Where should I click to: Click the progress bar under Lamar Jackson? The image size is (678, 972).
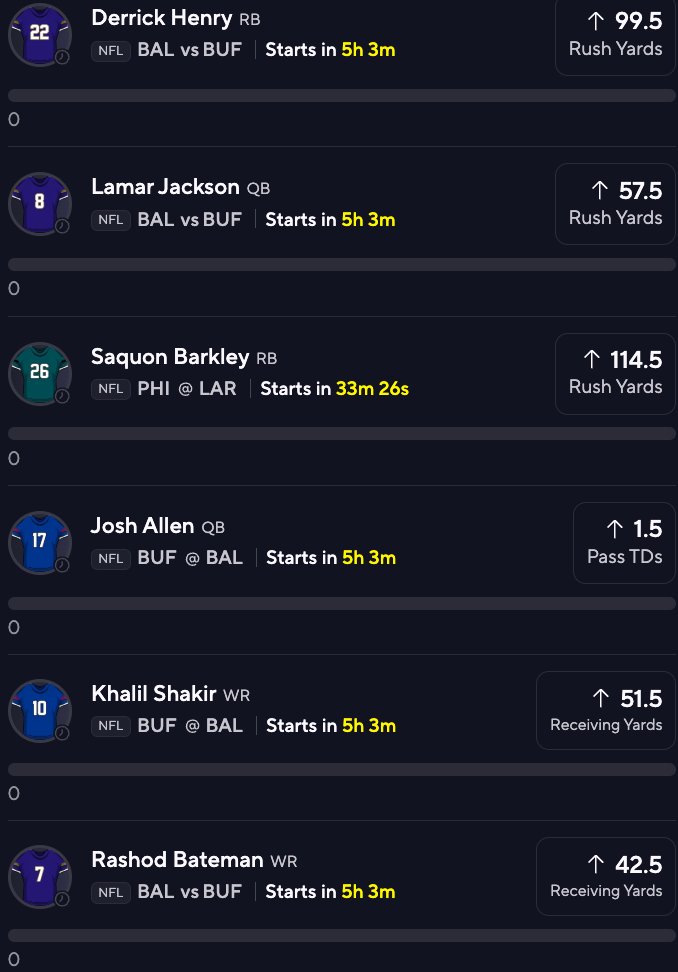[x=341, y=265]
